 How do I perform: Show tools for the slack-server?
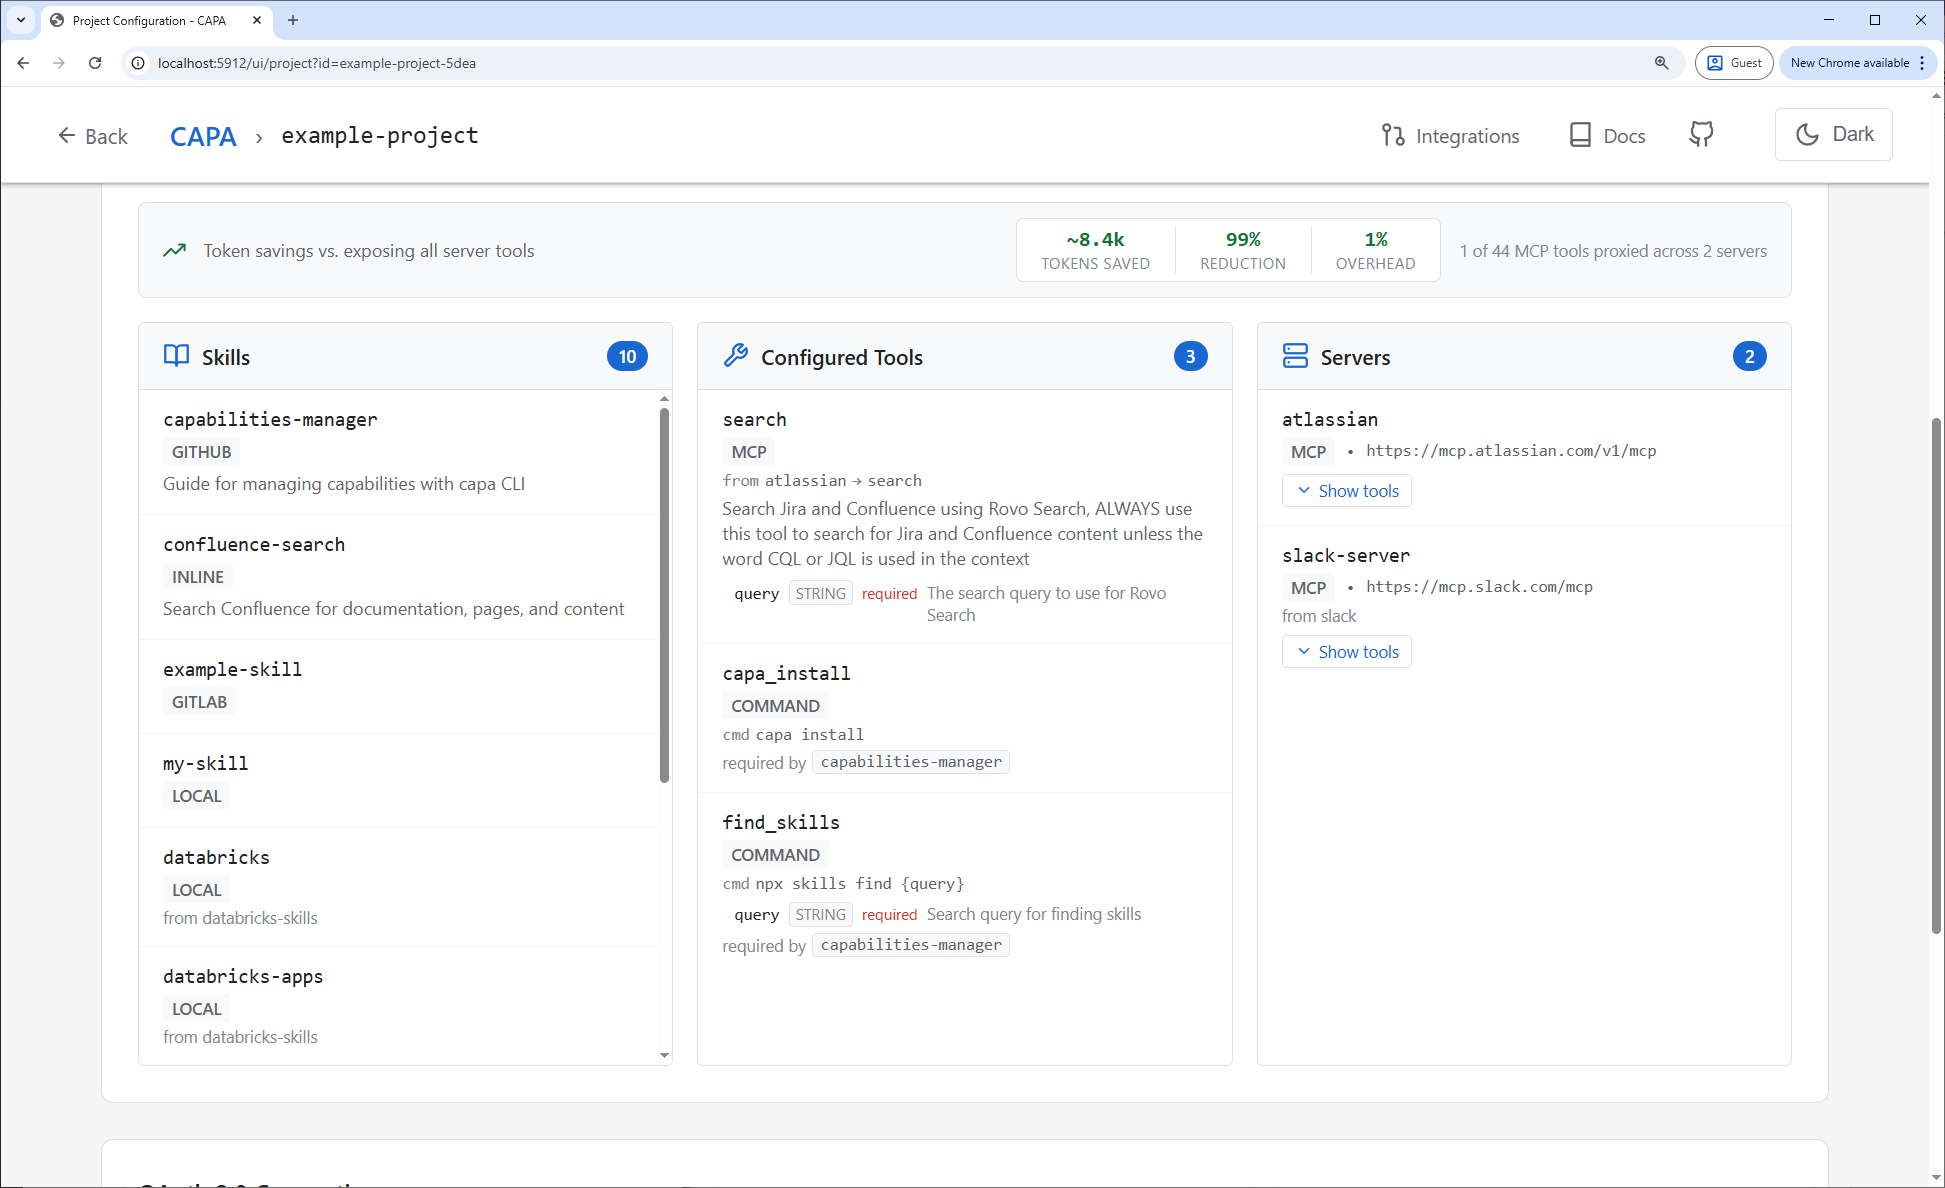click(1346, 651)
